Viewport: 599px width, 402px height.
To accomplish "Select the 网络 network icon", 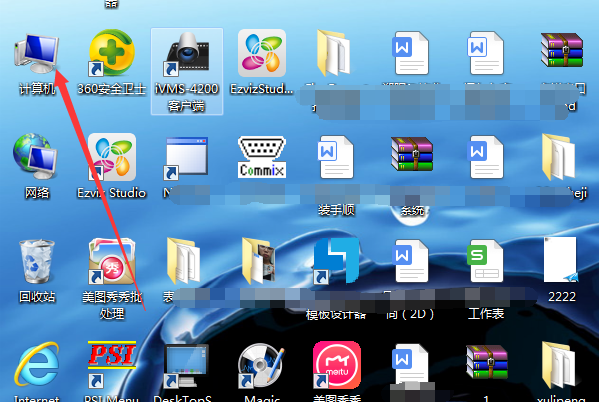I will (36, 157).
